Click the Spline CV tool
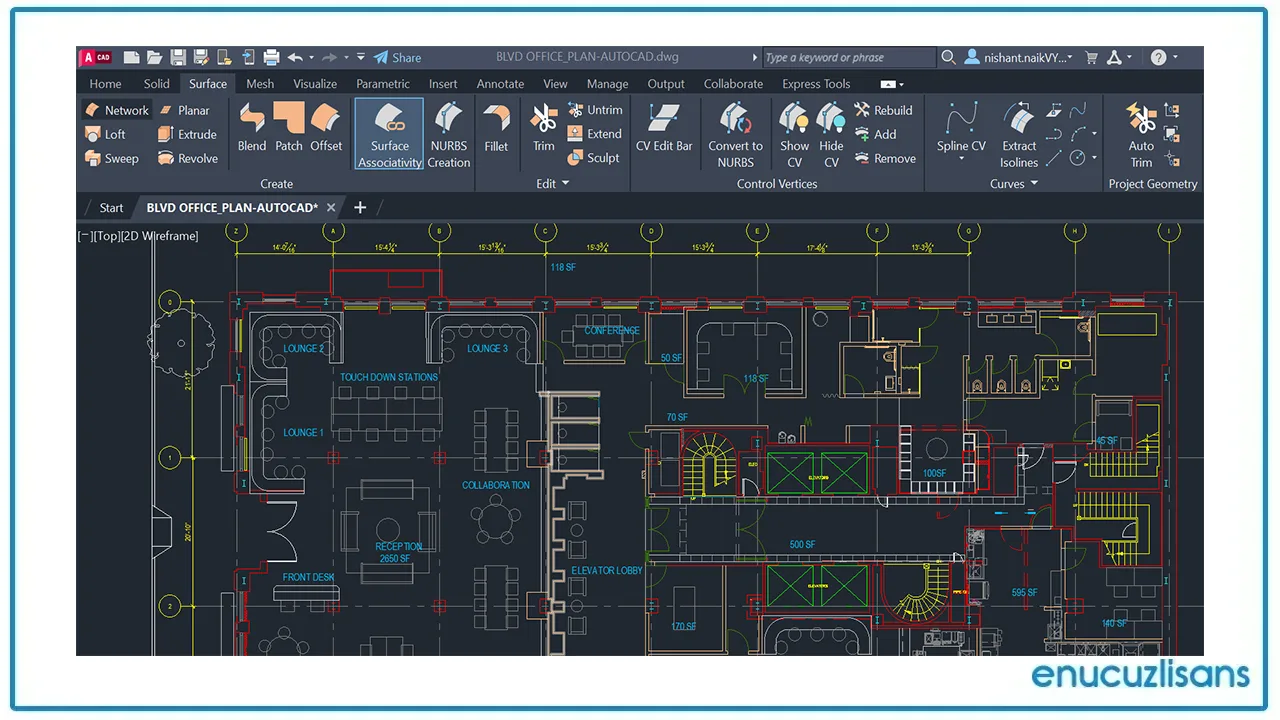The image size is (1280, 720). 961,127
